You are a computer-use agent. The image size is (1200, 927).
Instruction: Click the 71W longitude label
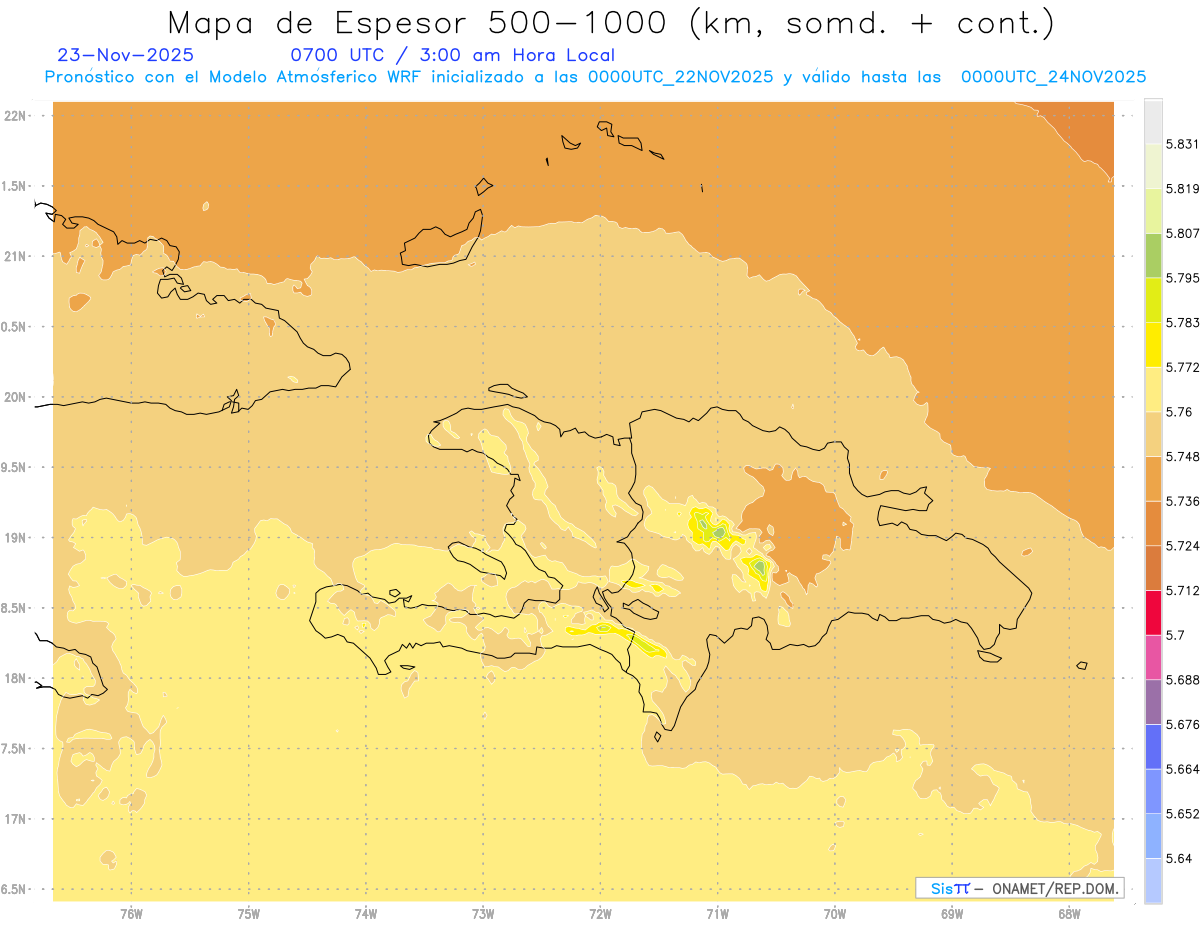point(717,914)
